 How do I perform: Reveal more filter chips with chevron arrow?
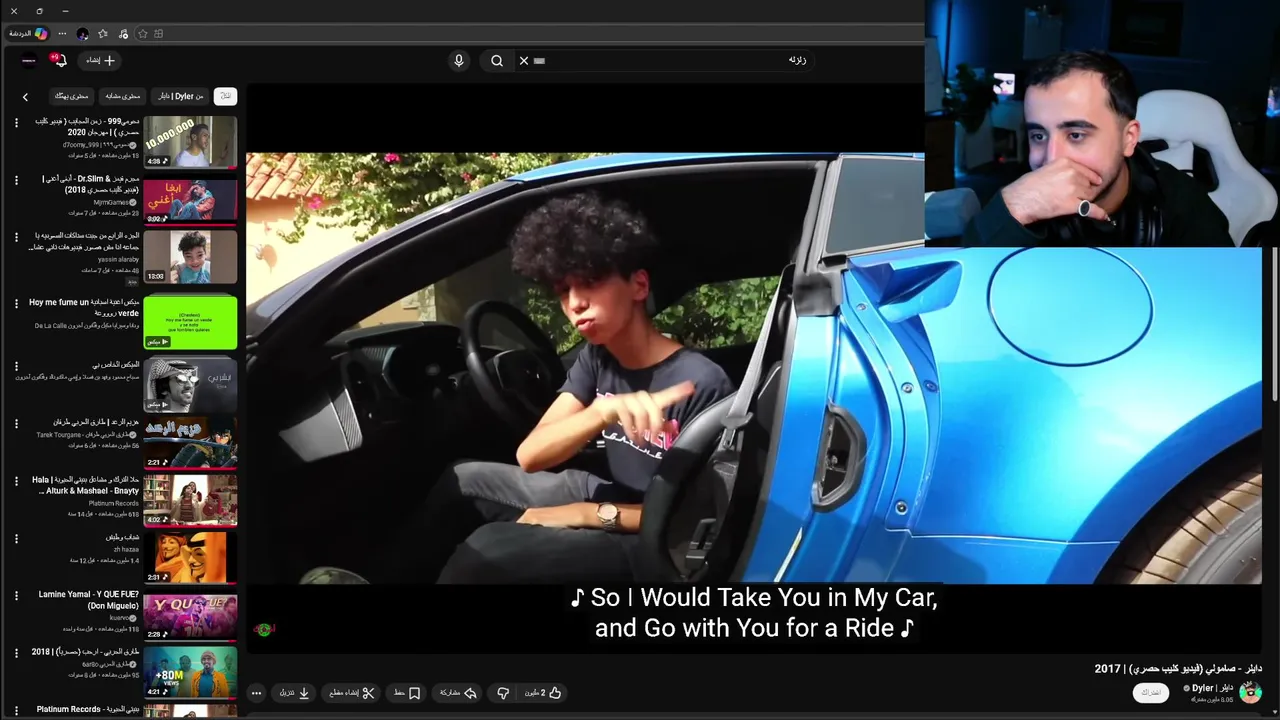point(25,97)
